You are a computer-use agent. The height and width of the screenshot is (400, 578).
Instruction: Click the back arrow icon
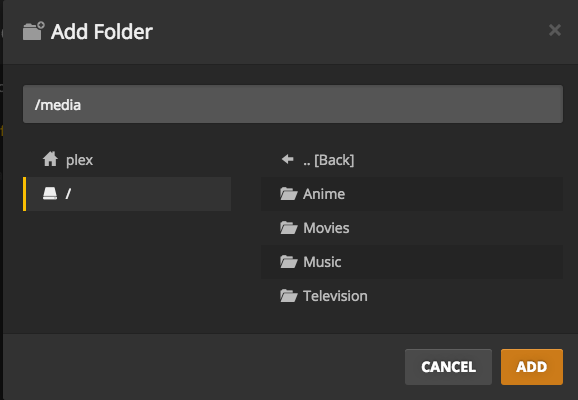click(x=288, y=159)
